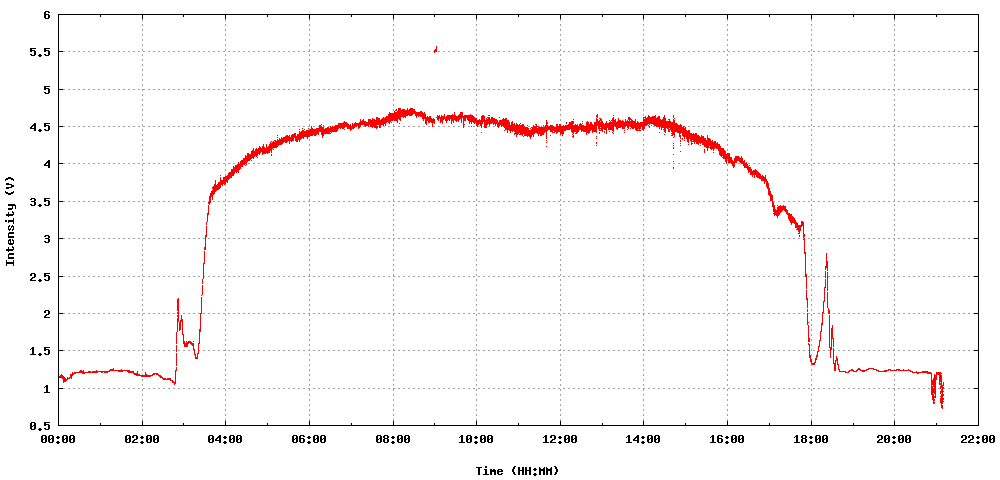Click the "0.5" intensity tick label

[41, 425]
